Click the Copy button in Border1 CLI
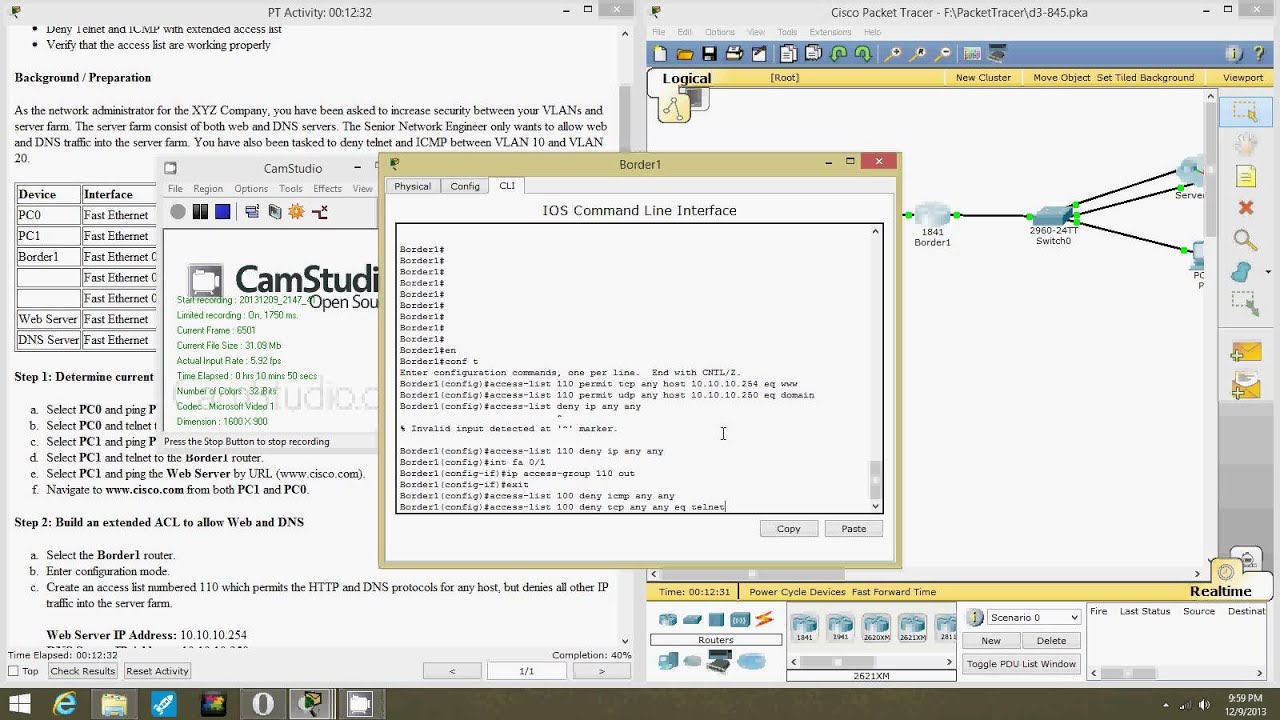 788,528
